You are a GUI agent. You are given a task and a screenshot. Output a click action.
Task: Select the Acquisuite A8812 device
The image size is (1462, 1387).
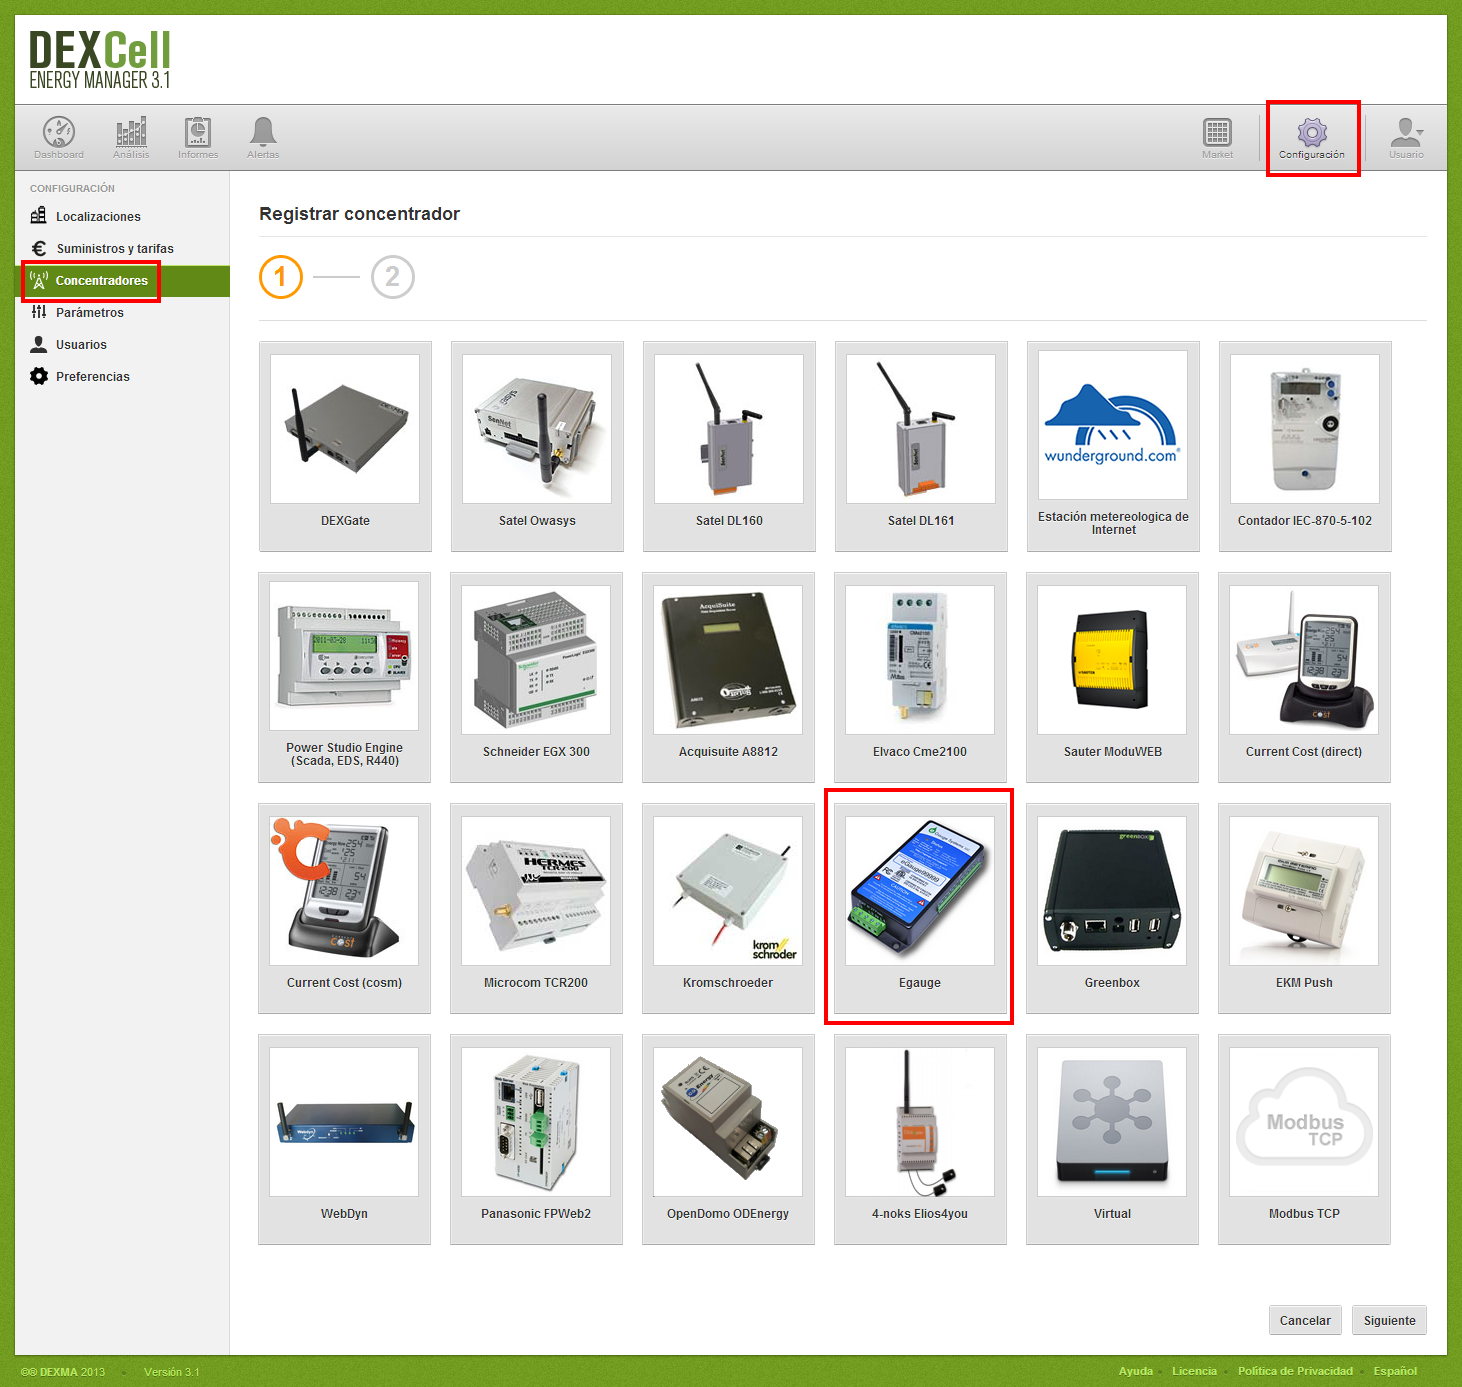pyautogui.click(x=728, y=677)
